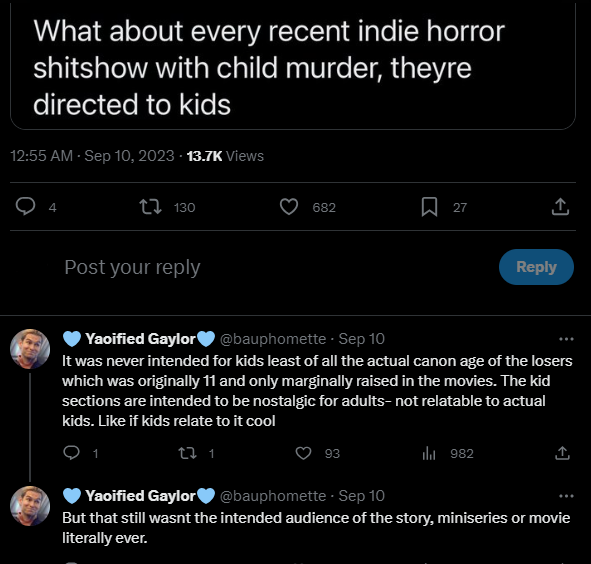Open @bauphomette handle in first reply
The width and height of the screenshot is (591, 564).
click(x=273, y=339)
